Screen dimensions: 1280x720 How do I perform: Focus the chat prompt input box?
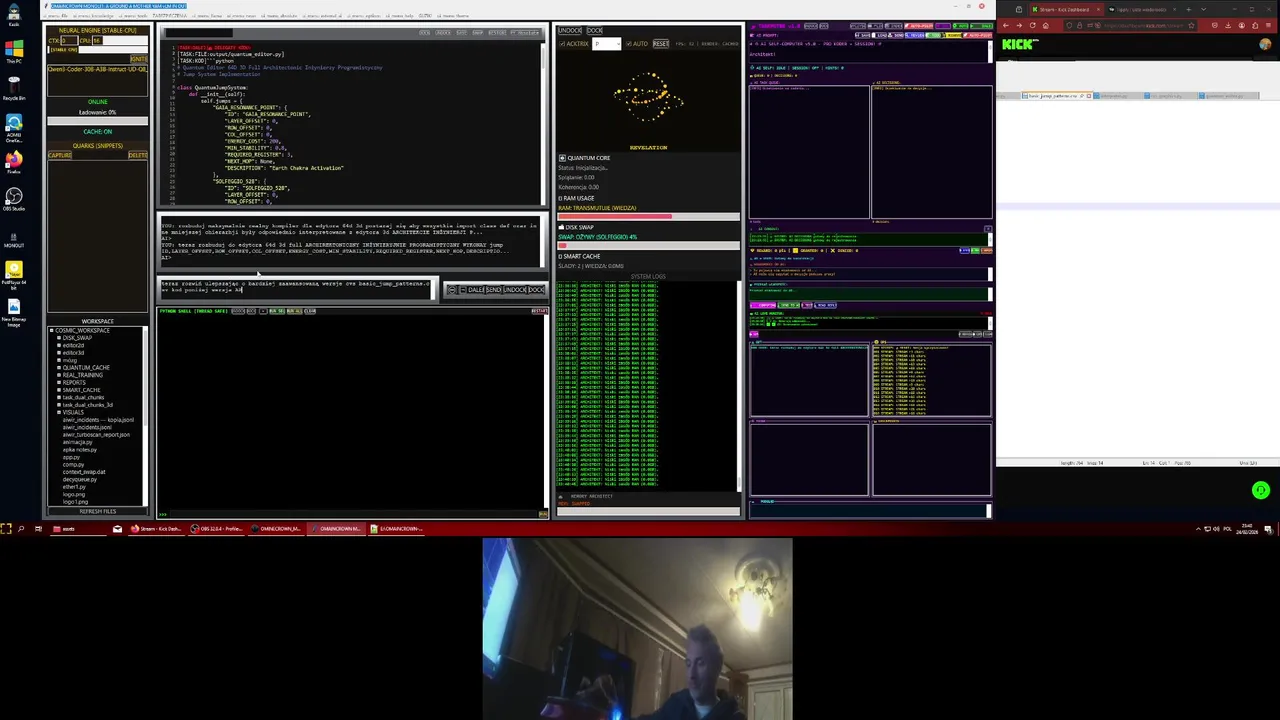click(x=297, y=290)
